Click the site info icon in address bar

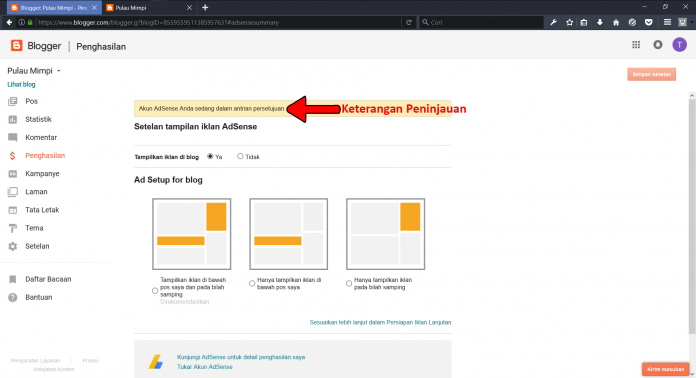[21, 22]
